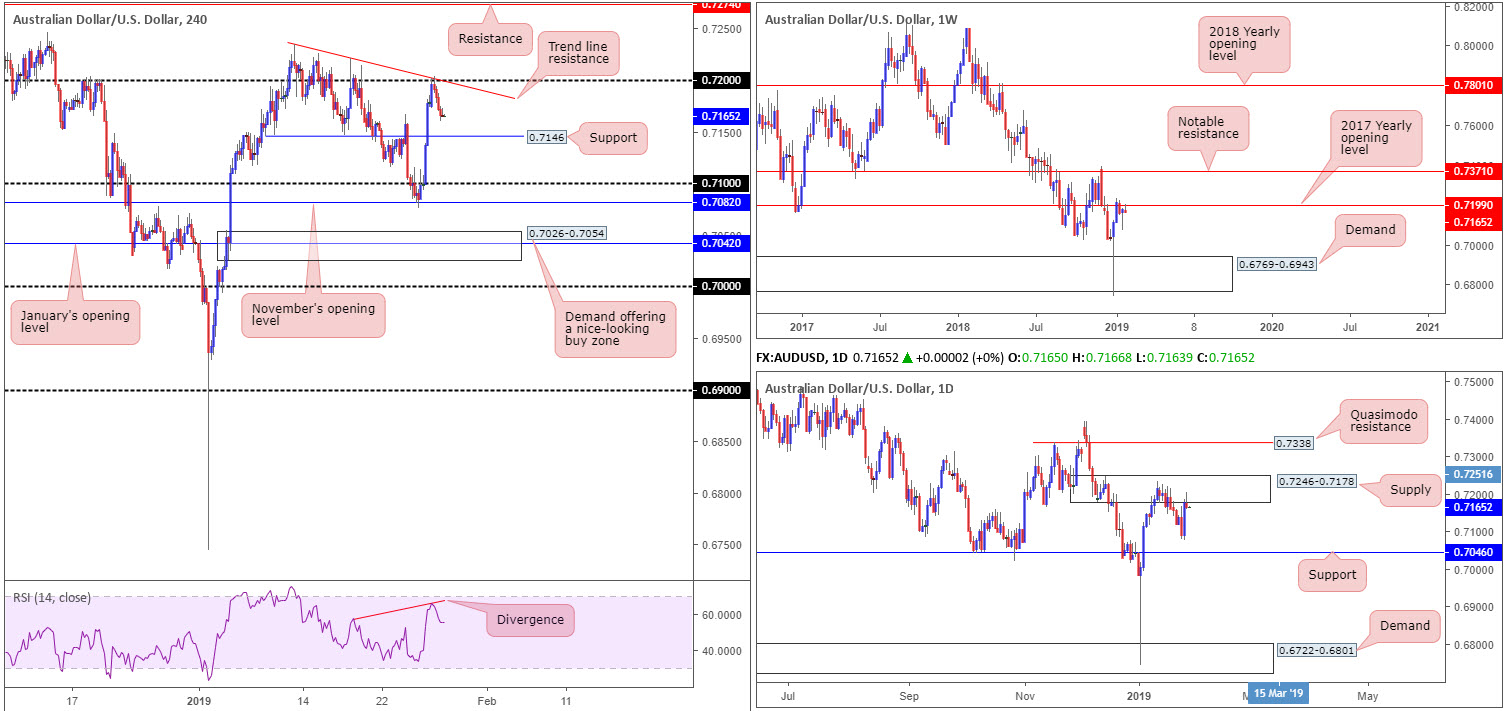Screen dimensions: 1505x711
Task: Select the 0.67500 label on the 240 price axis
Action: click(x=720, y=545)
